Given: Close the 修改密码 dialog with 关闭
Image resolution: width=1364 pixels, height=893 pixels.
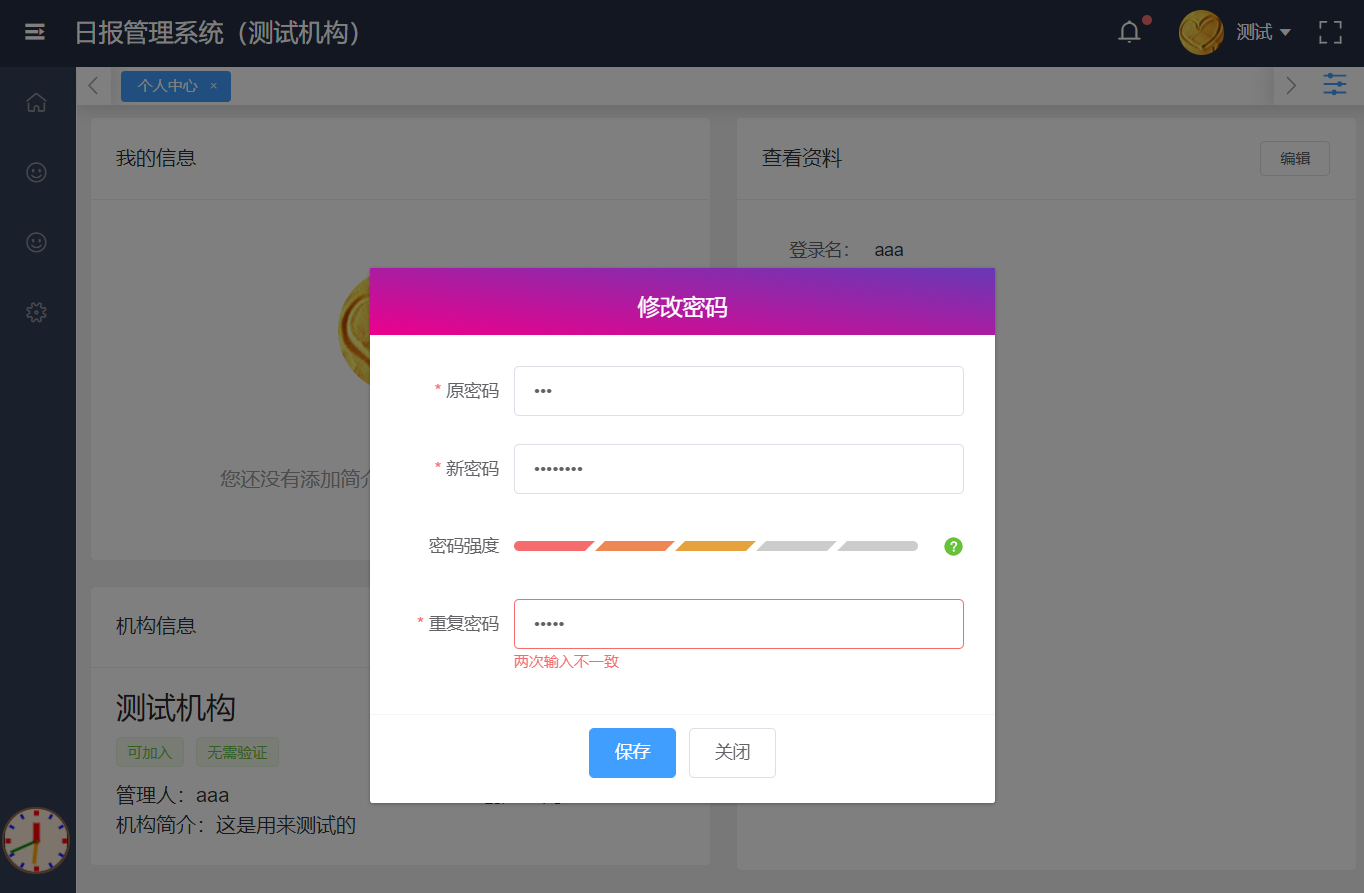Looking at the screenshot, I should (732, 752).
